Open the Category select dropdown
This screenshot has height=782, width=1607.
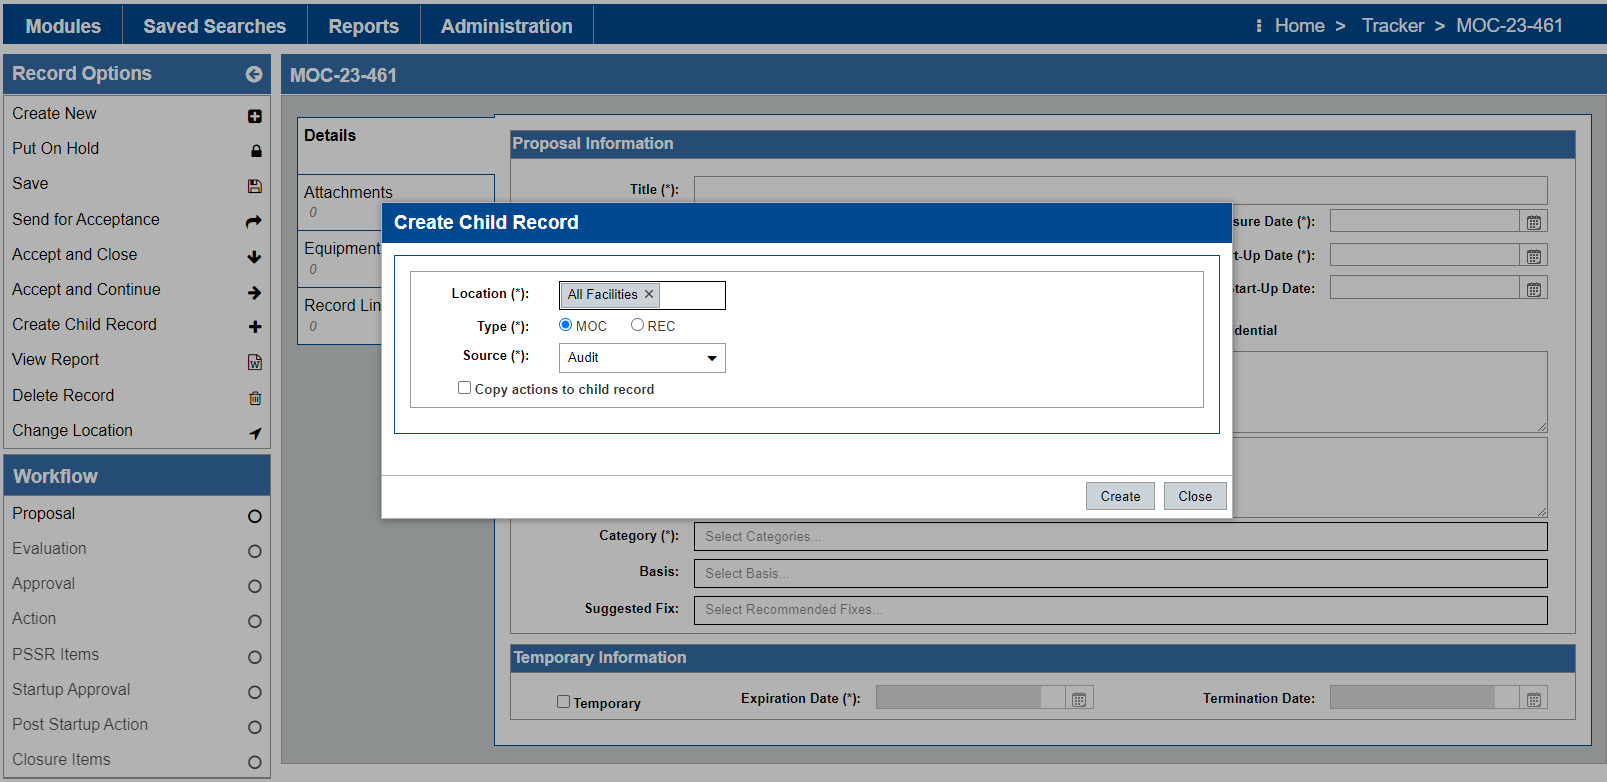(x=1120, y=537)
